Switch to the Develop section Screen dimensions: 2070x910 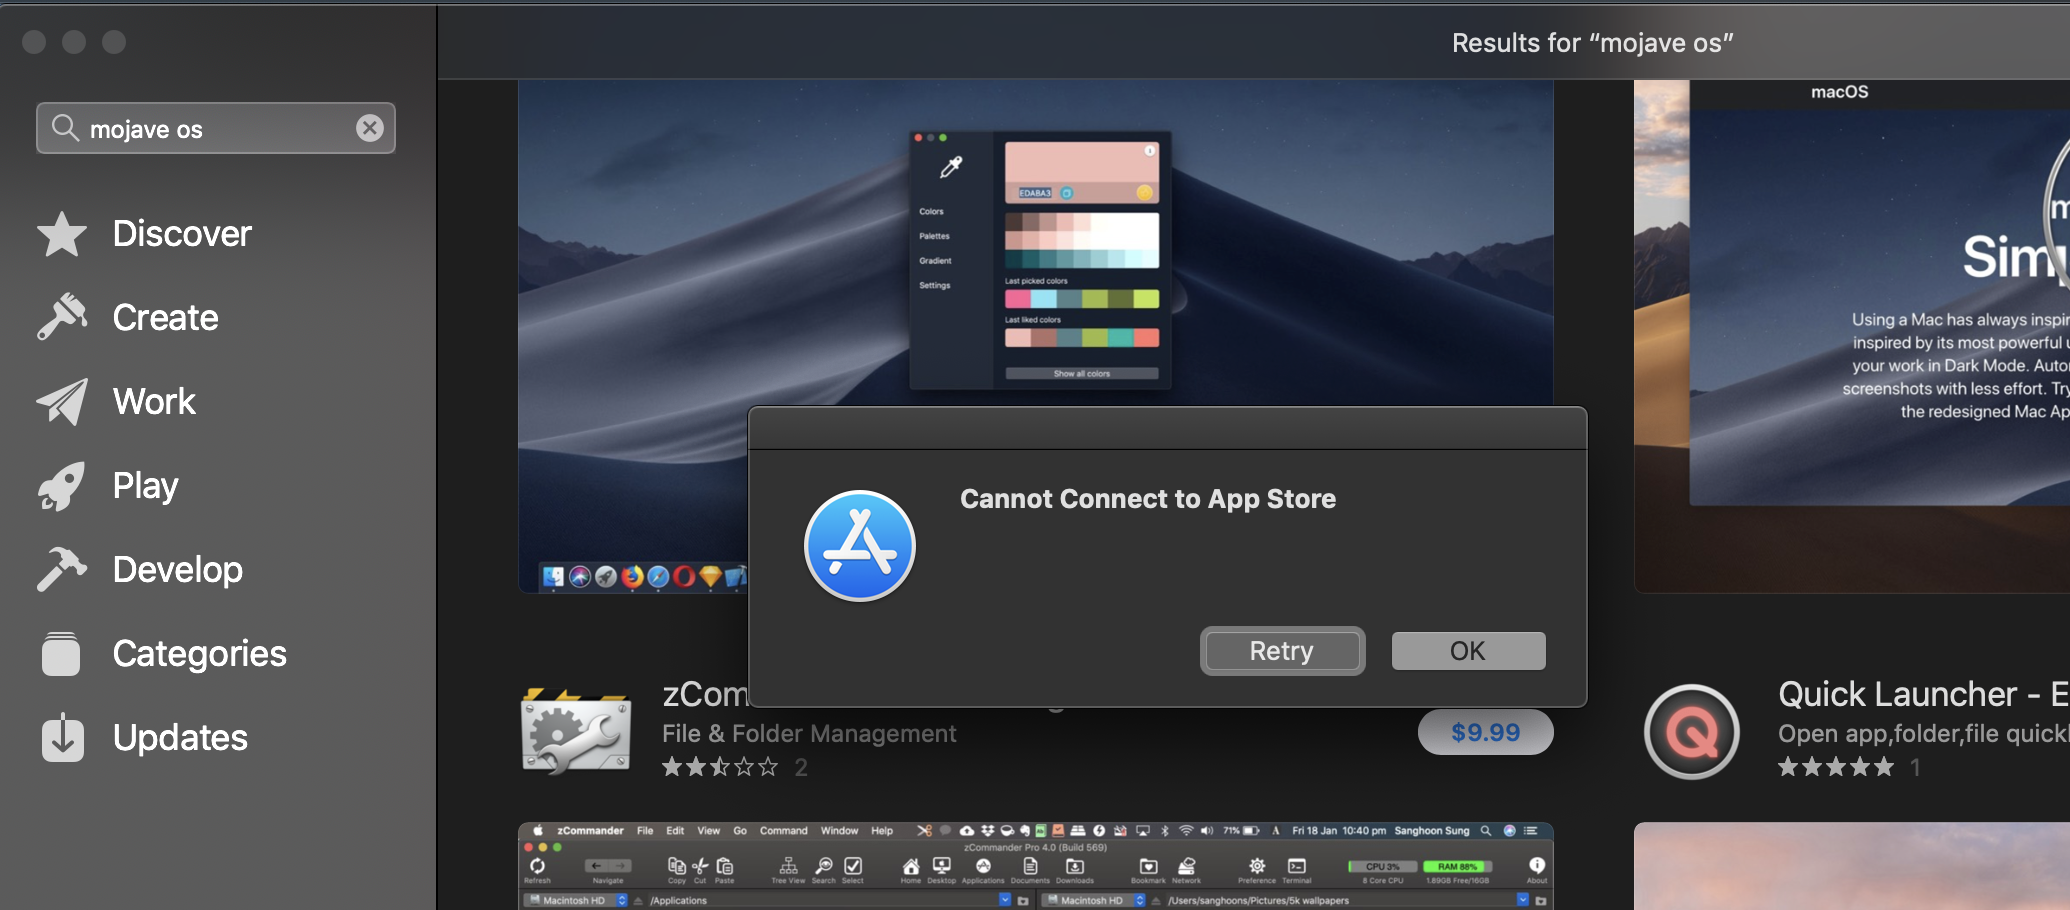[140, 570]
